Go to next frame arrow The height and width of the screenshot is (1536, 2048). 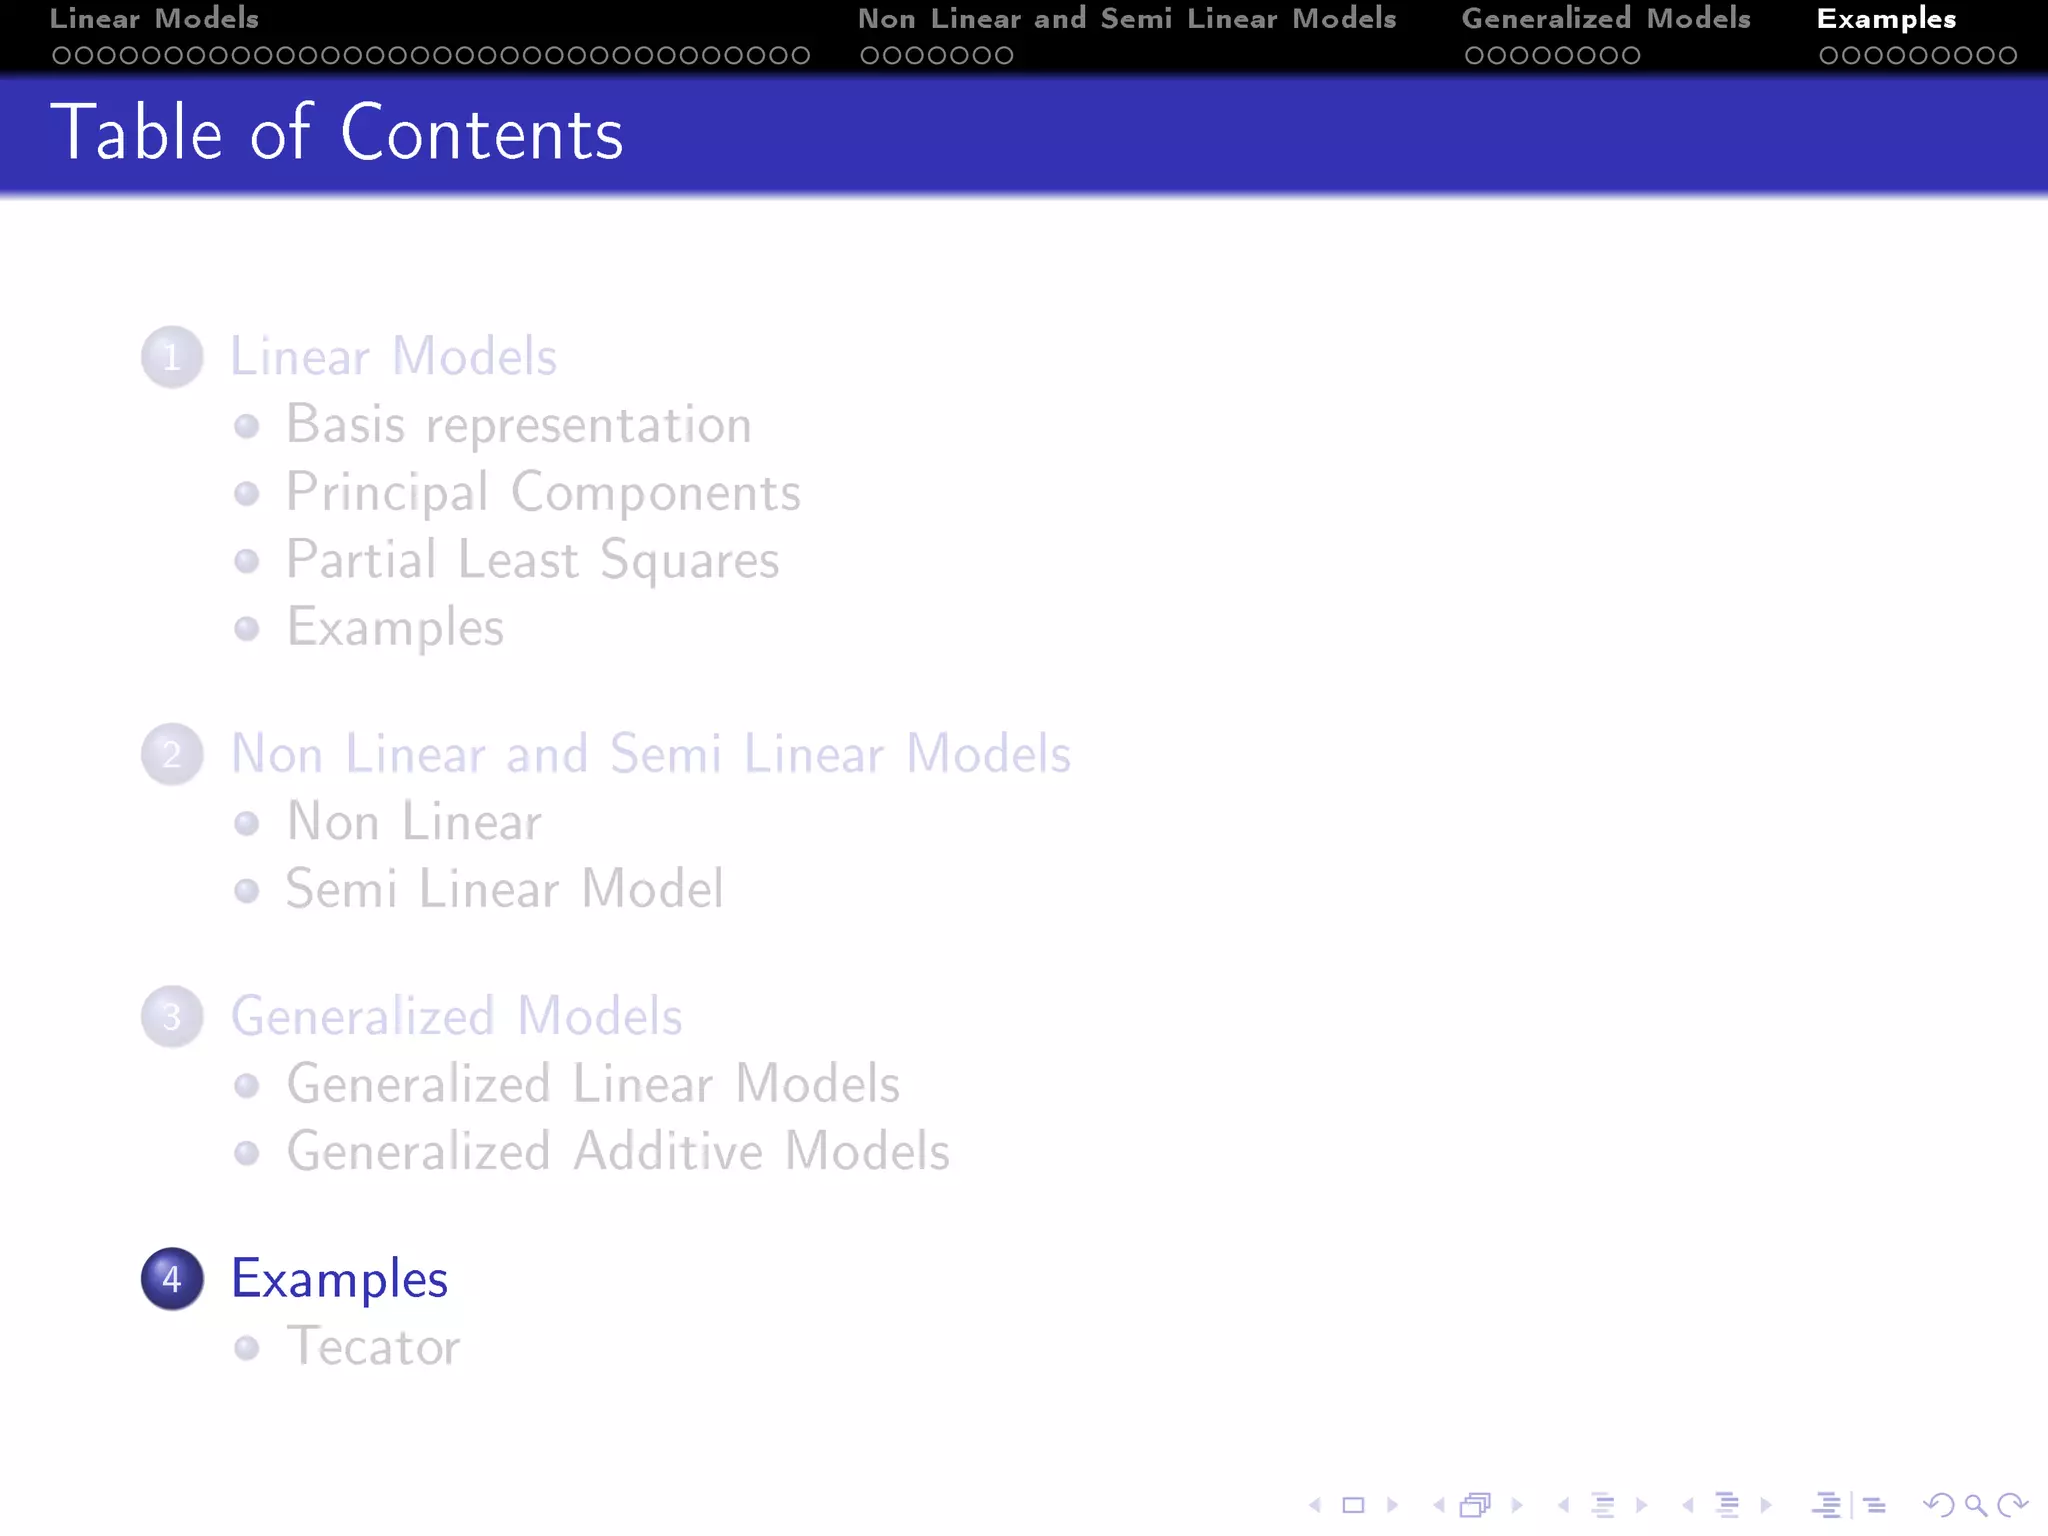pos(1517,1505)
